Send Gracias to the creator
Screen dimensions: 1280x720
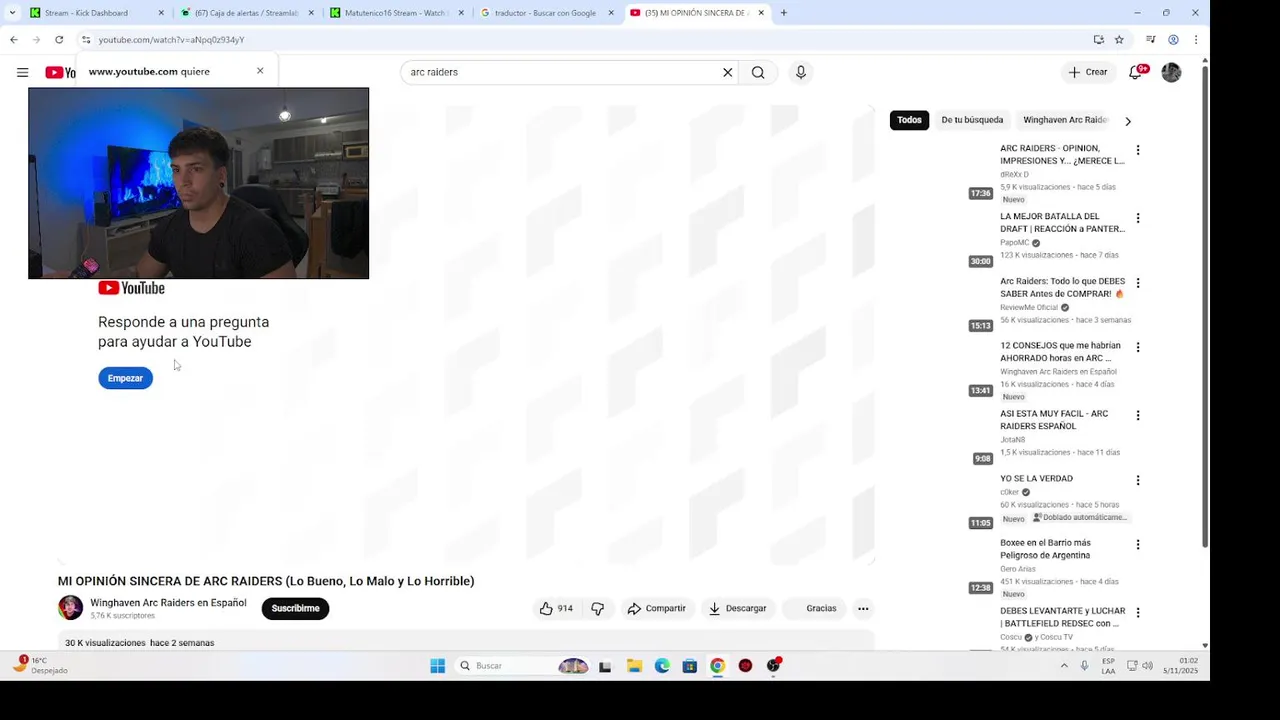pyautogui.click(x=813, y=608)
